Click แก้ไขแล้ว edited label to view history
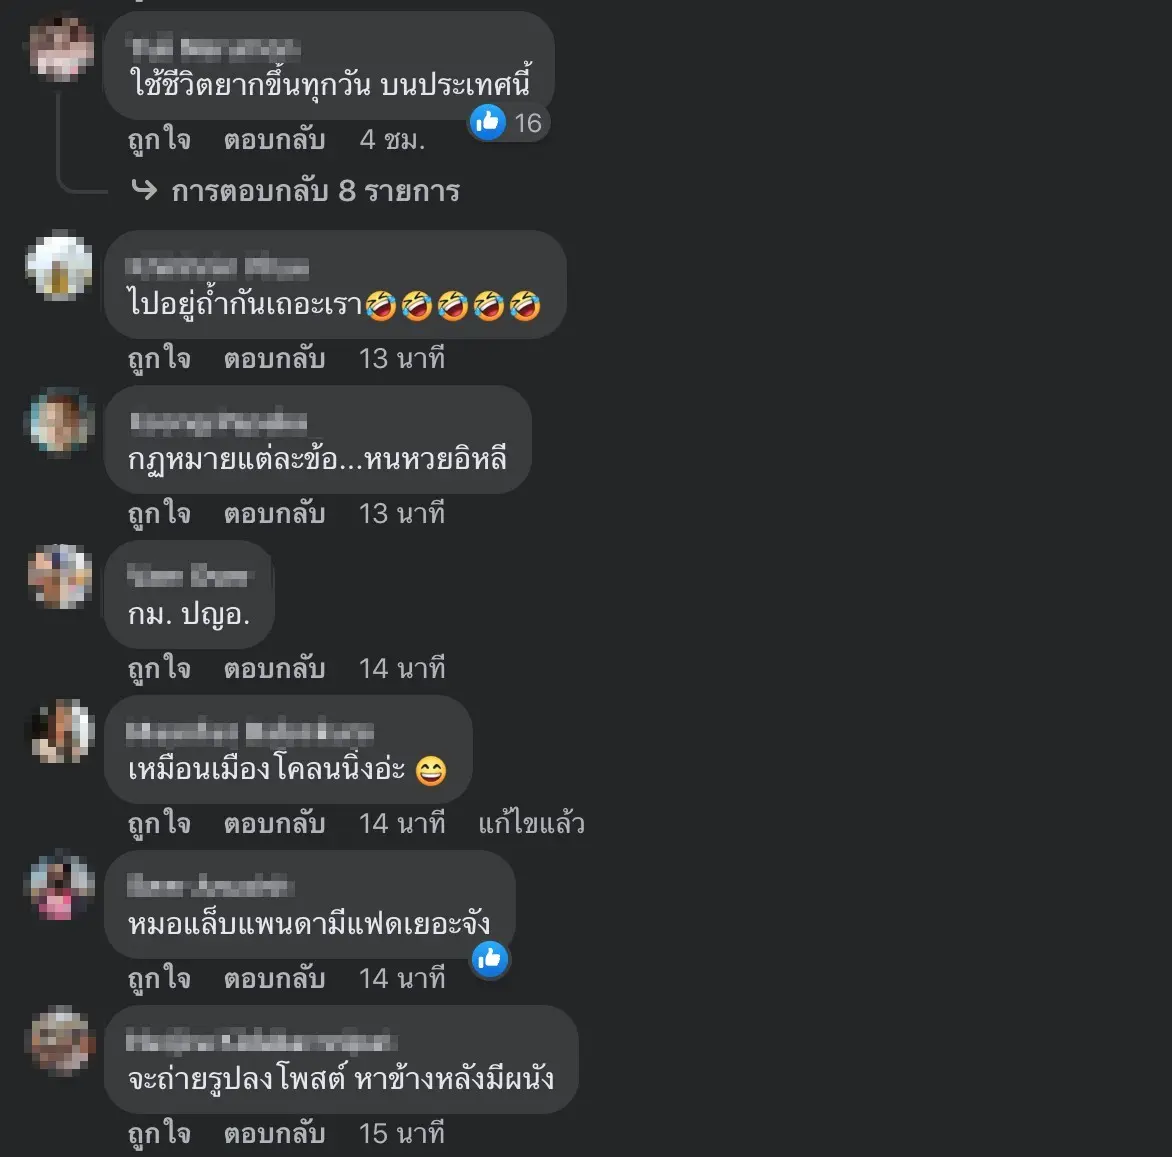 531,823
